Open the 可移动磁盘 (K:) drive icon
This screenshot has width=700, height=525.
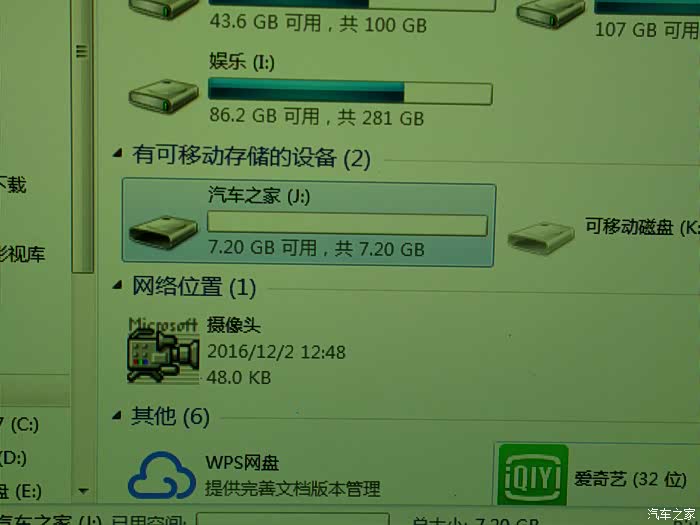541,238
